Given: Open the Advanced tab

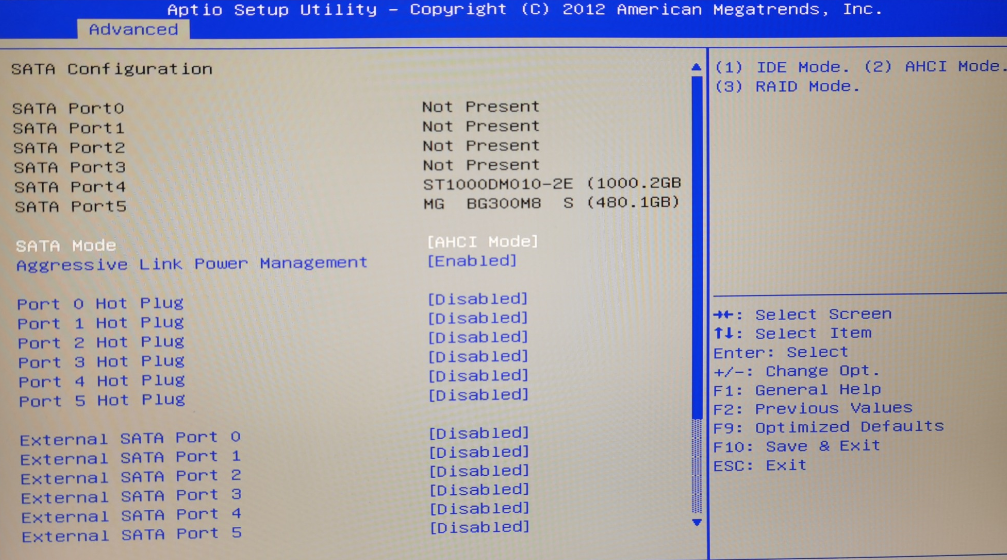Looking at the screenshot, I should pyautogui.click(x=133, y=30).
